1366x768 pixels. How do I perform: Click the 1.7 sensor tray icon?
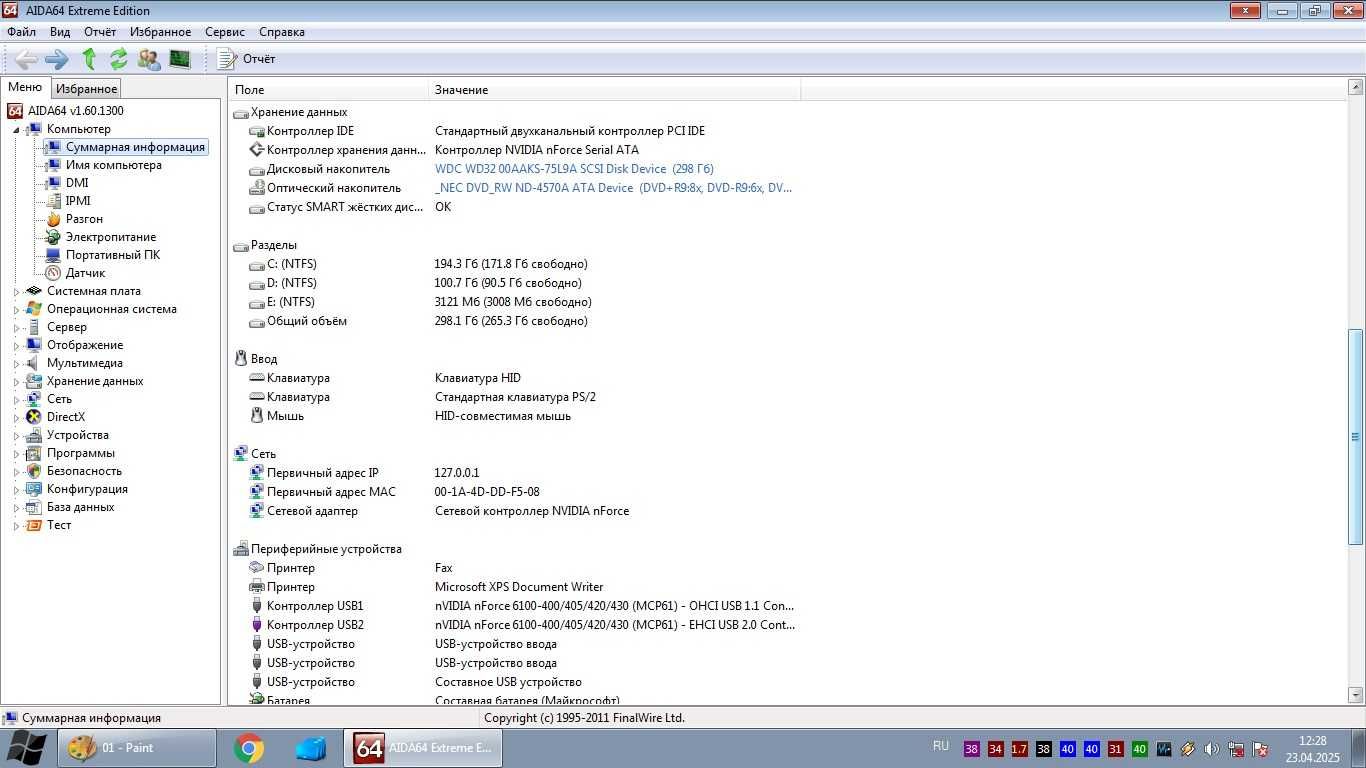pyautogui.click(x=1019, y=749)
